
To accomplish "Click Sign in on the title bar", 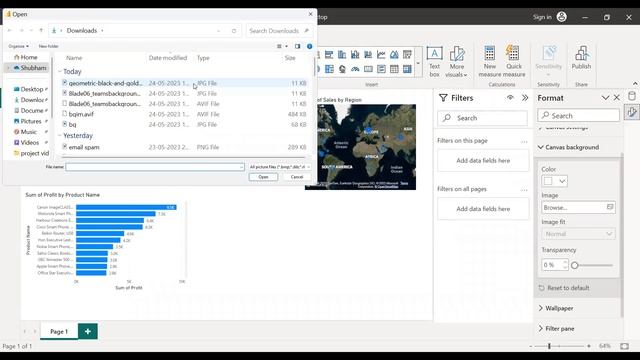I will click(x=542, y=17).
